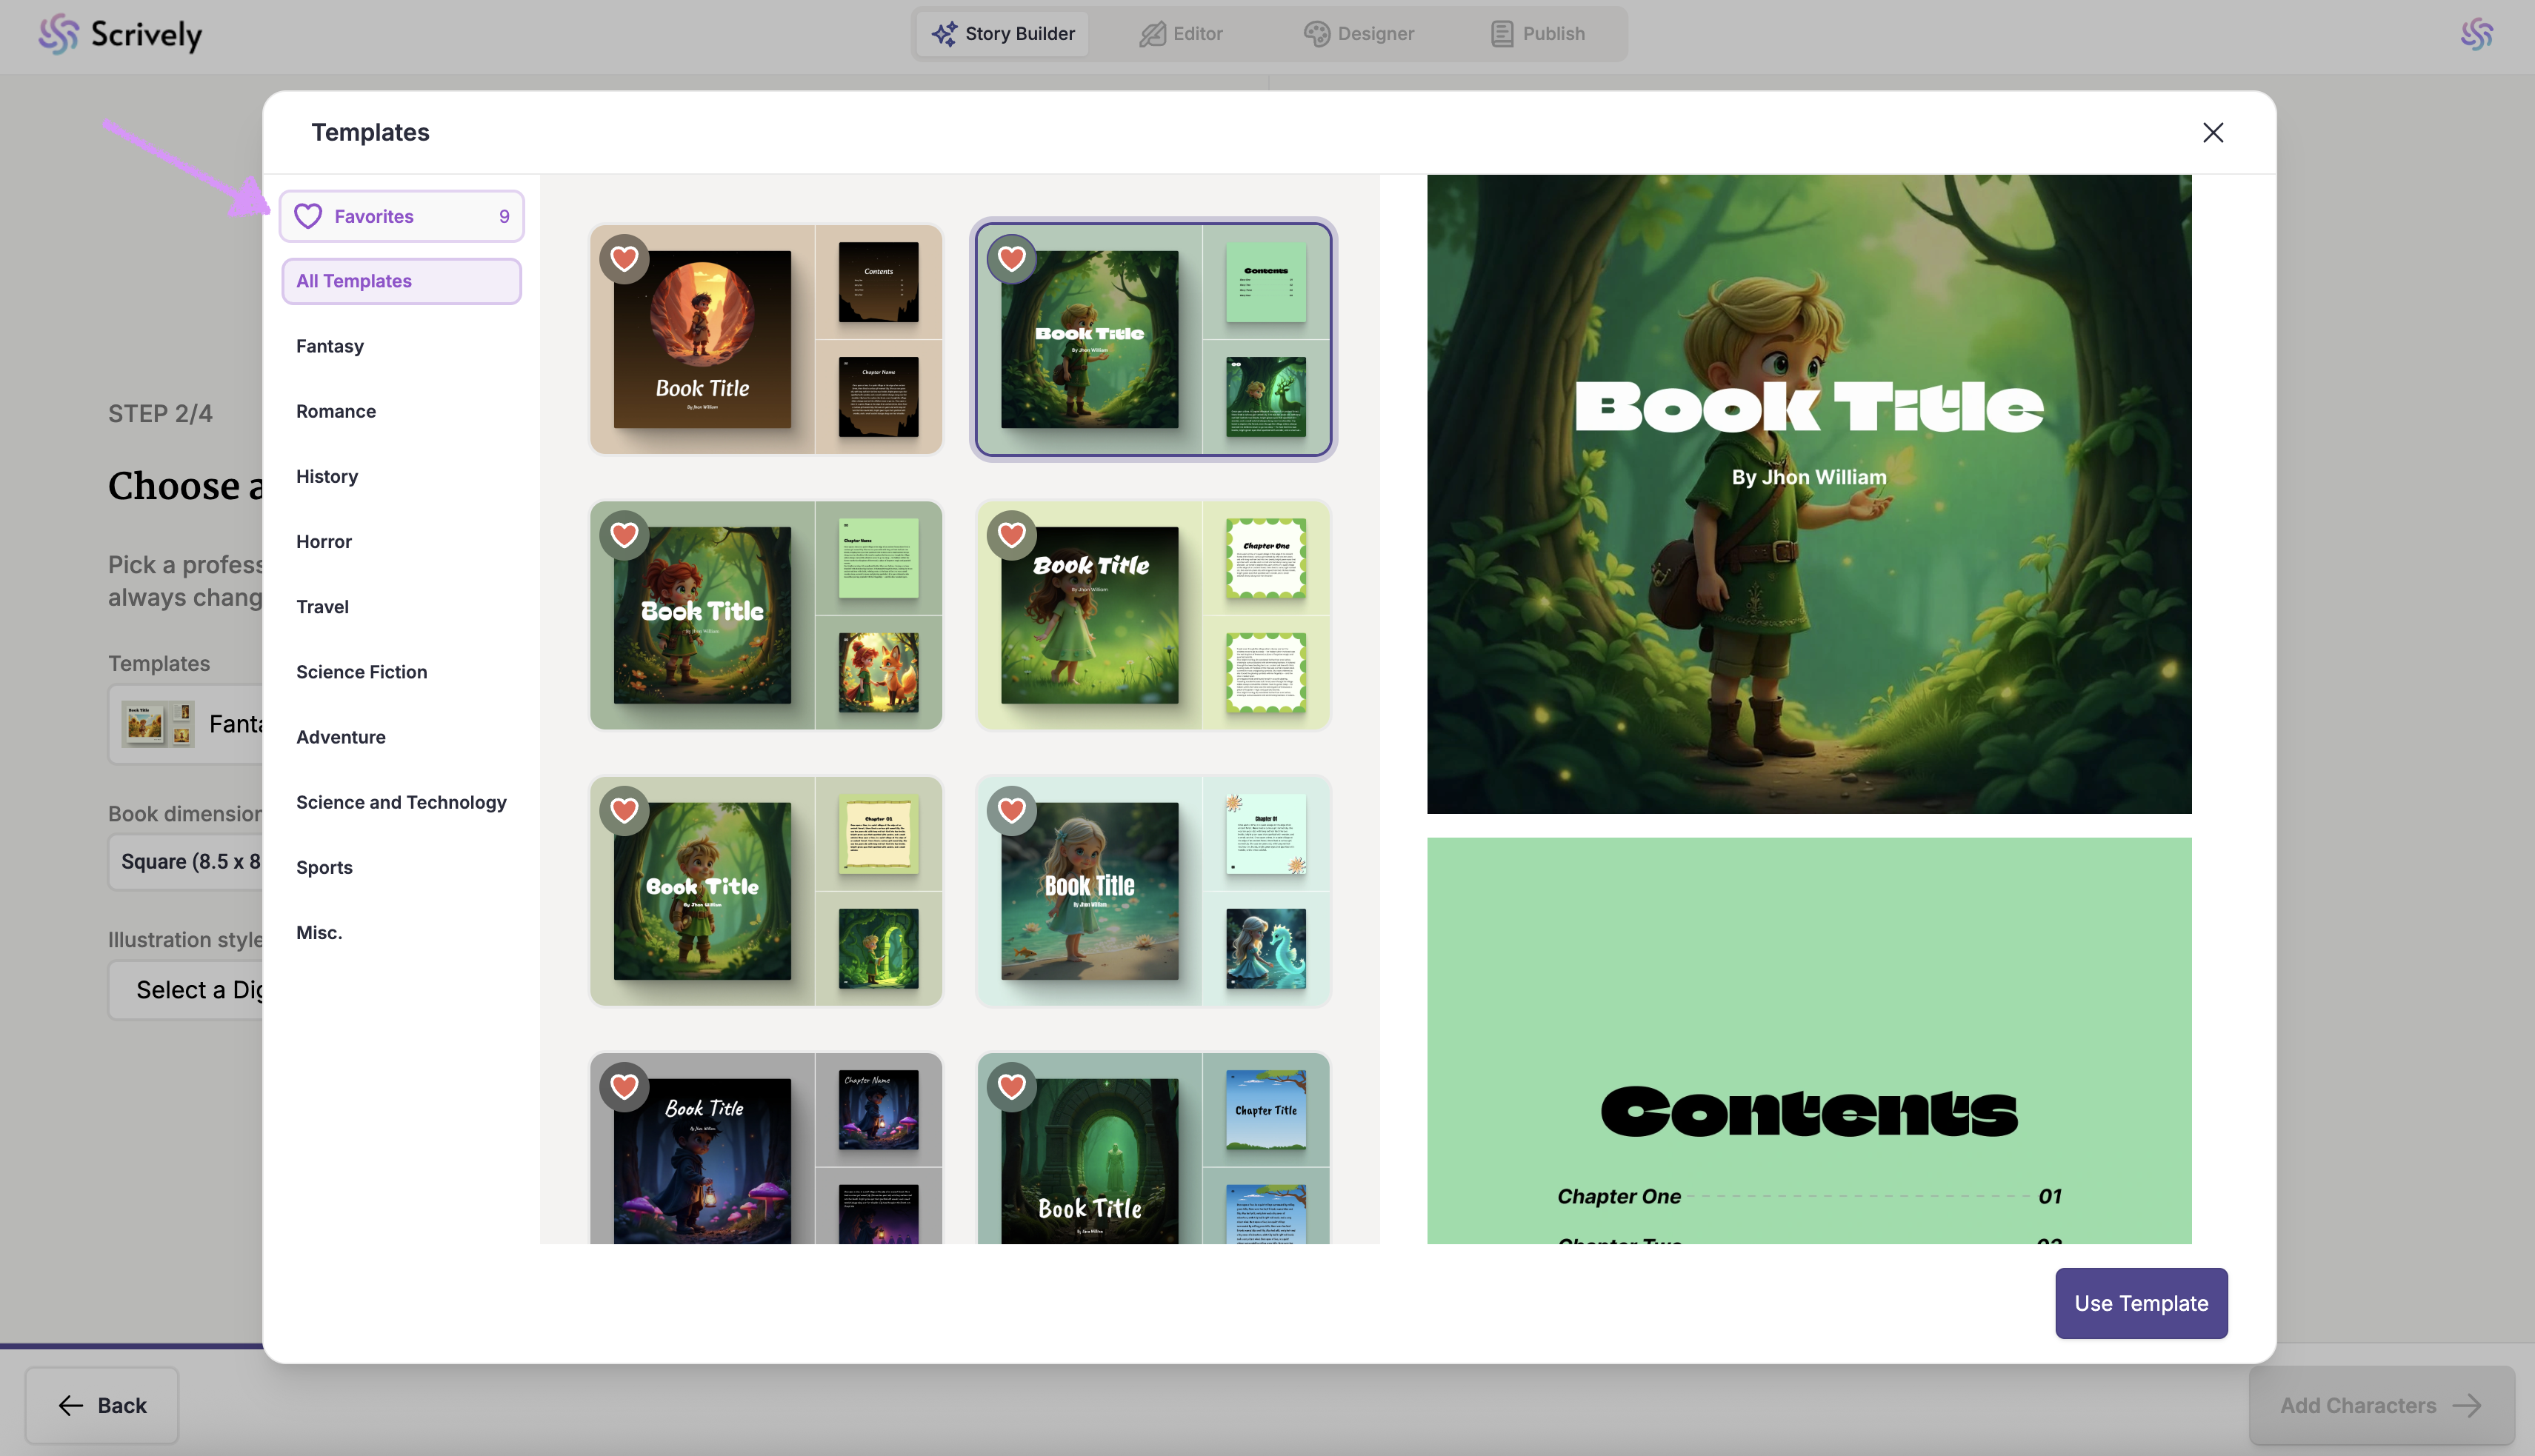
Task: Unfavorite the purple mushroom night template
Action: (624, 1086)
